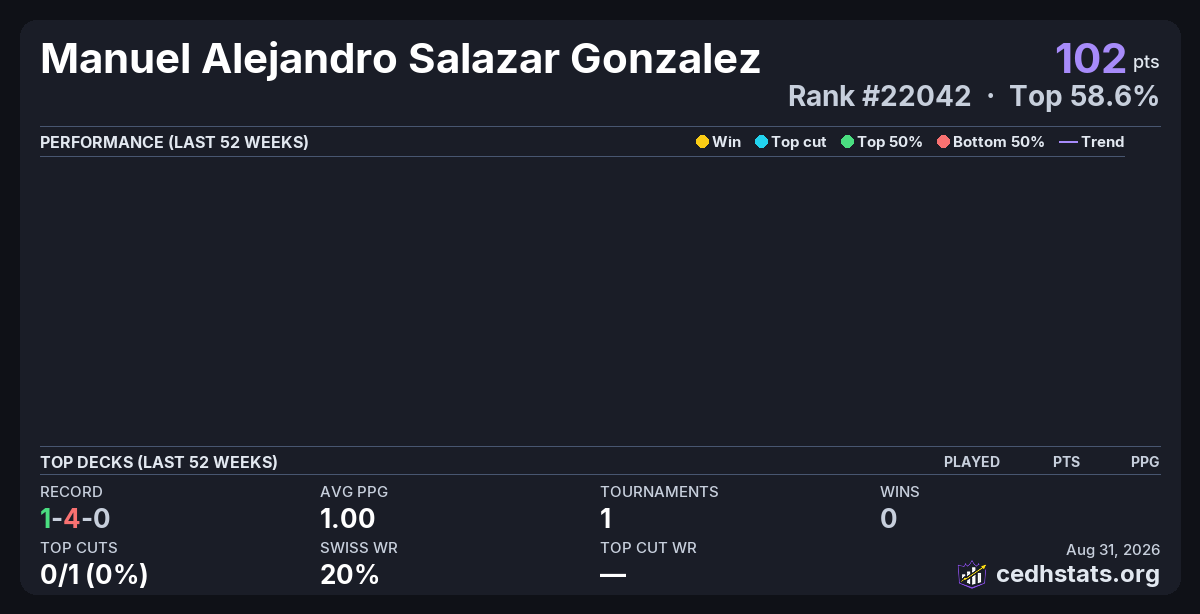Sort by the PLAYED column header
Screen dimensions: 1200x614
click(x=972, y=462)
